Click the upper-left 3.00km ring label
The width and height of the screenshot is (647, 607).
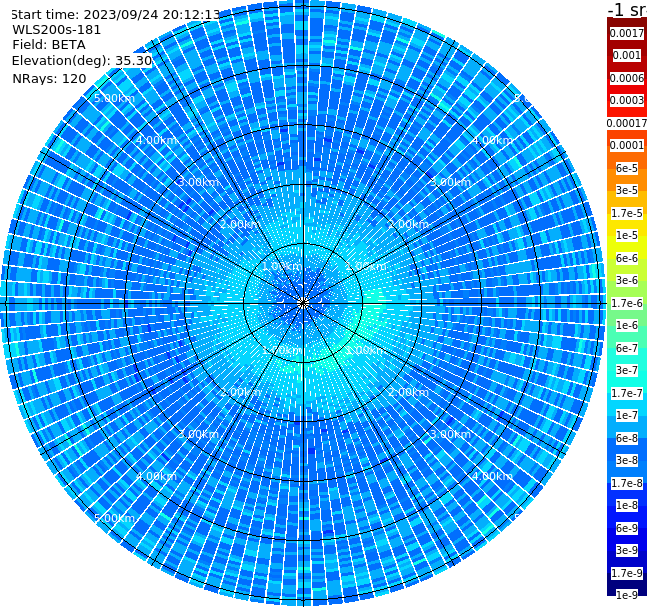(198, 182)
